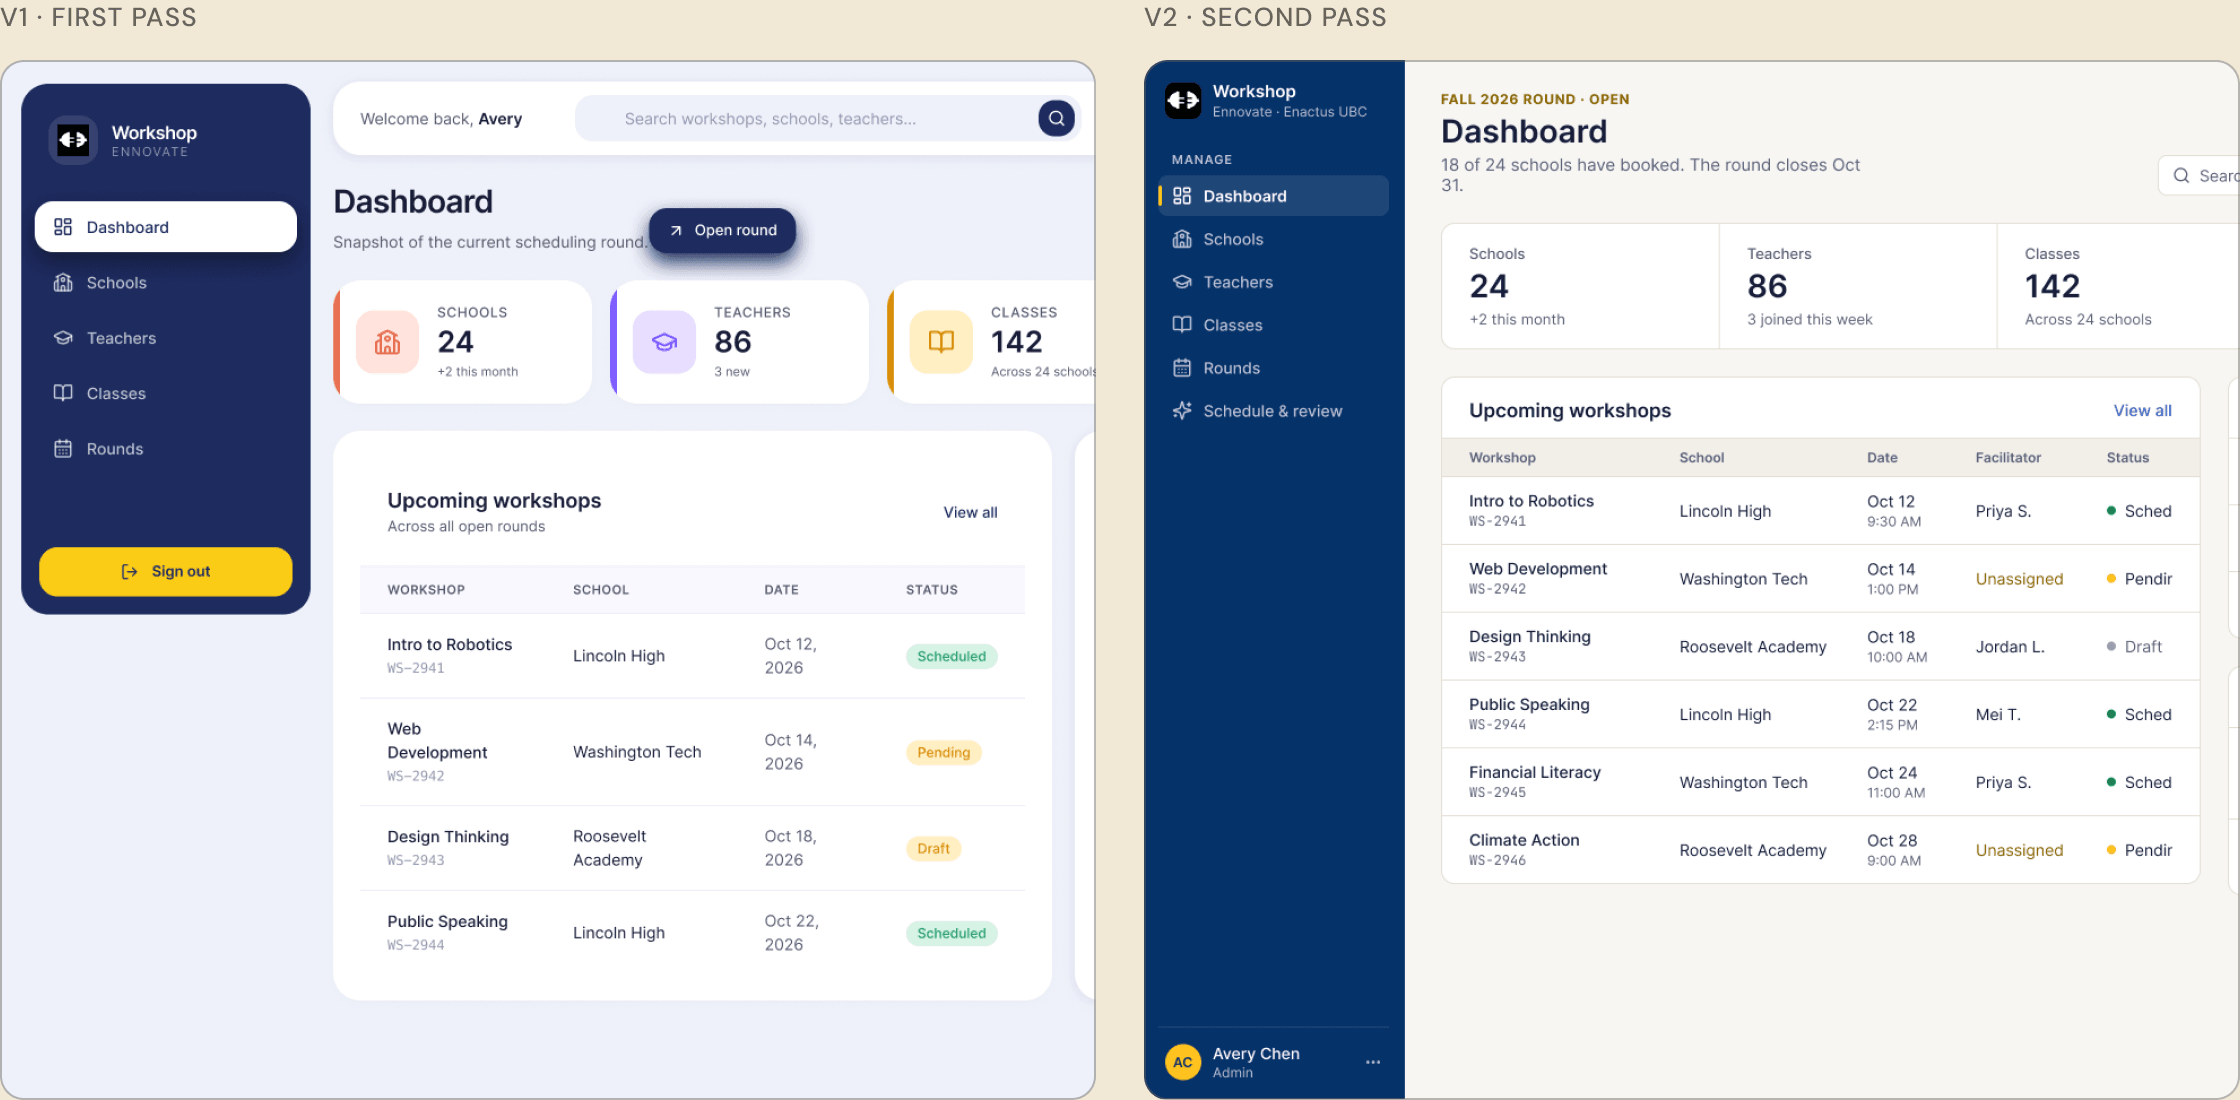Click the Open round button in V1
The image size is (2240, 1100).
click(723, 230)
